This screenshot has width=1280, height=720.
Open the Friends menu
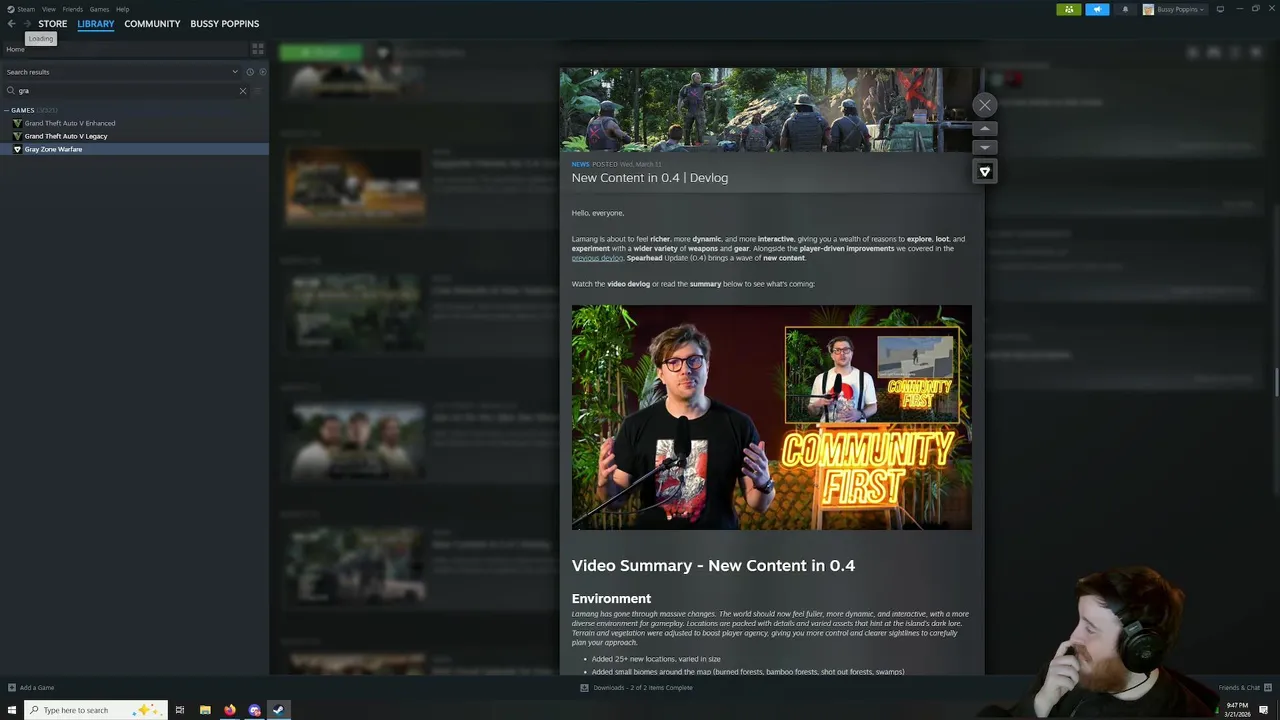[x=72, y=9]
